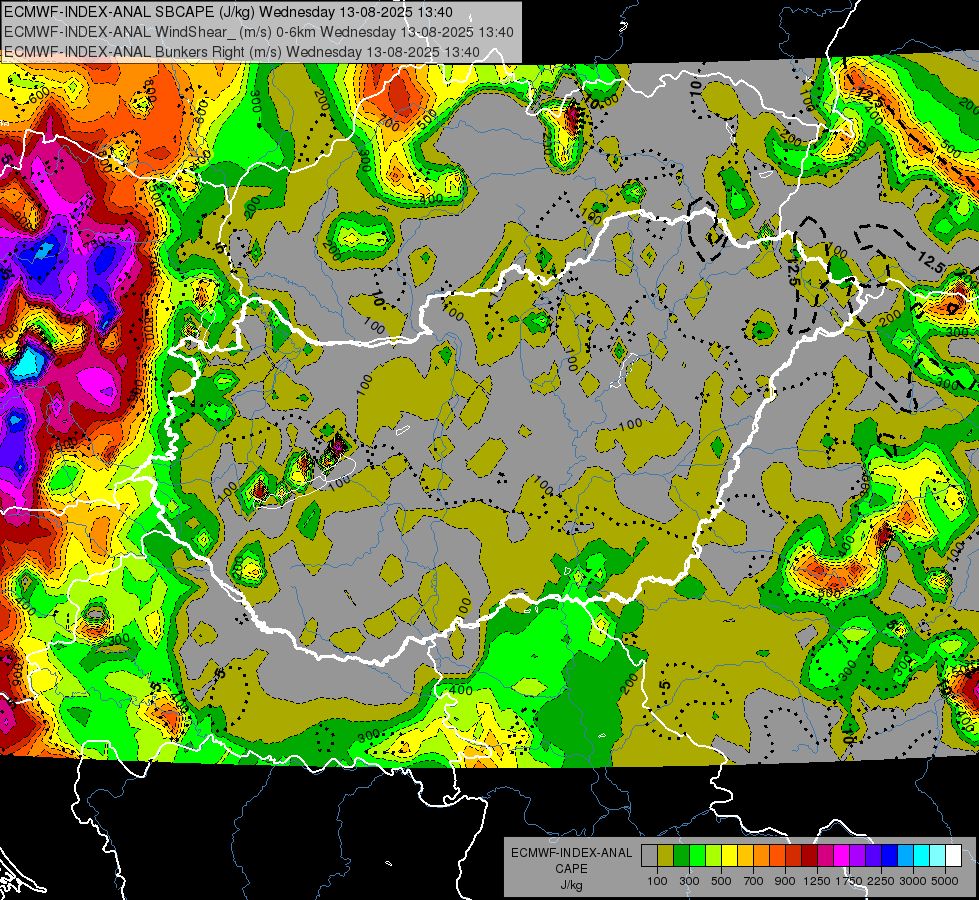Click the legend scale value 1750
979x900 pixels.
coord(849,881)
